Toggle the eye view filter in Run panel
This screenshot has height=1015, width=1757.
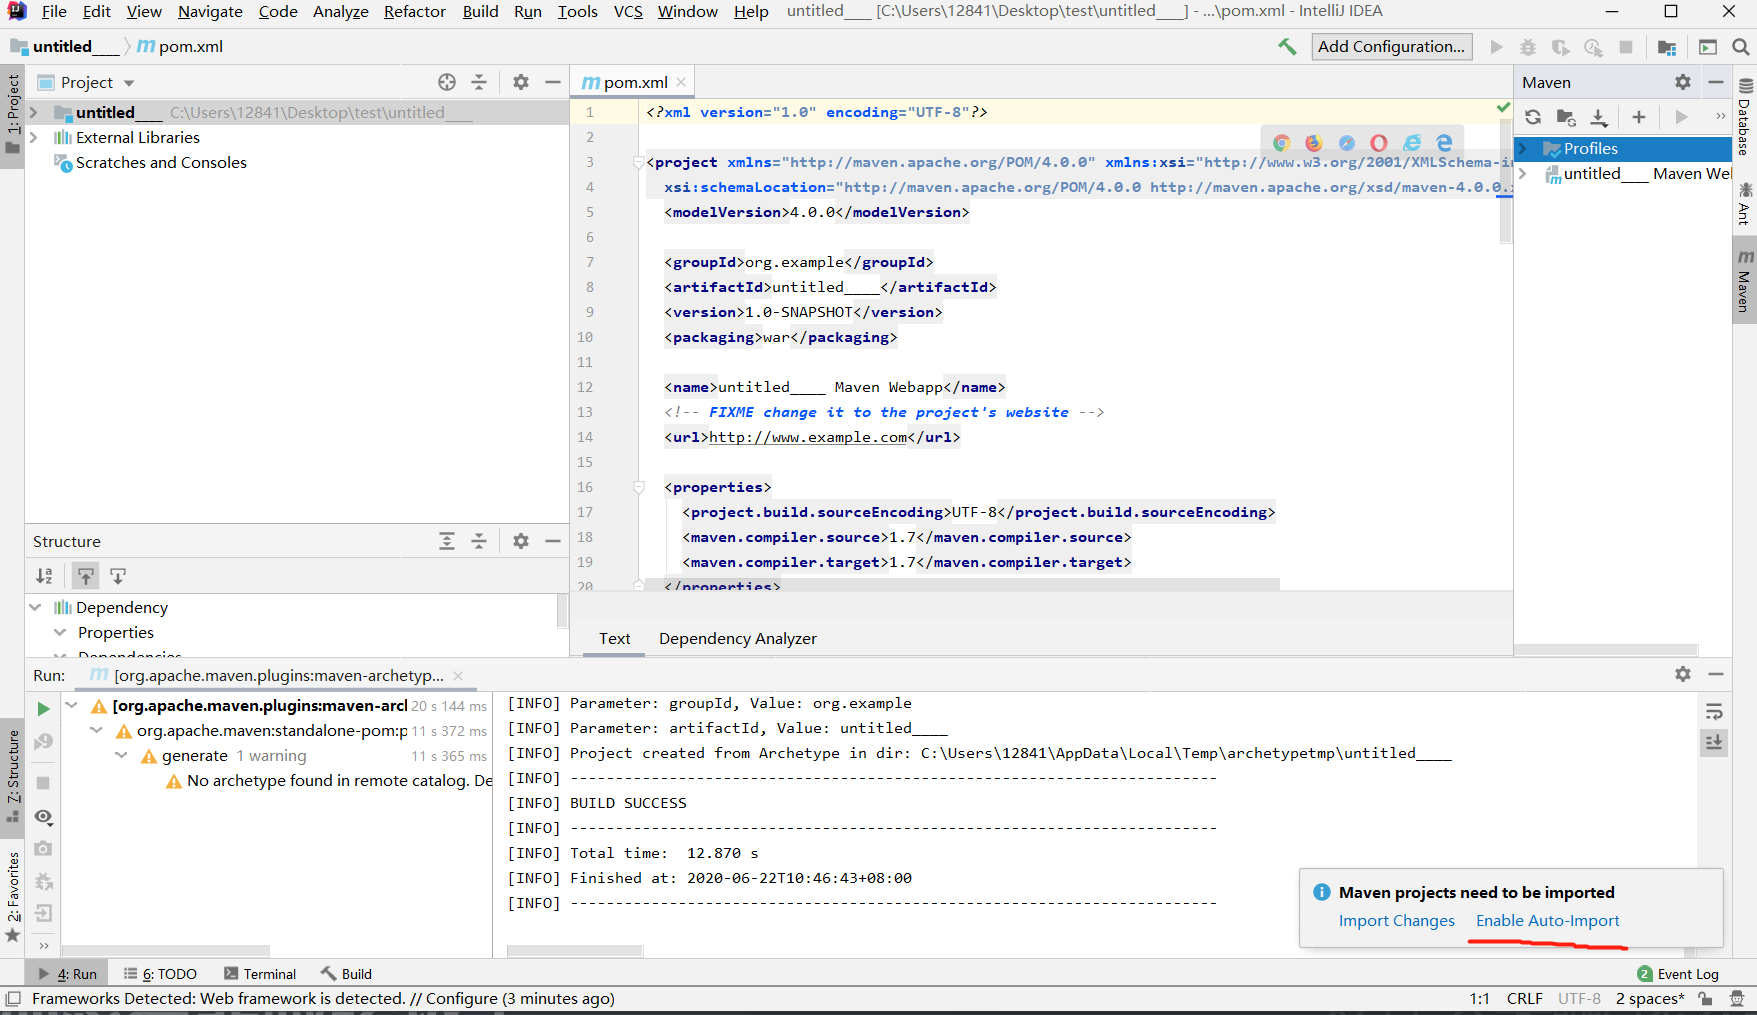point(43,817)
